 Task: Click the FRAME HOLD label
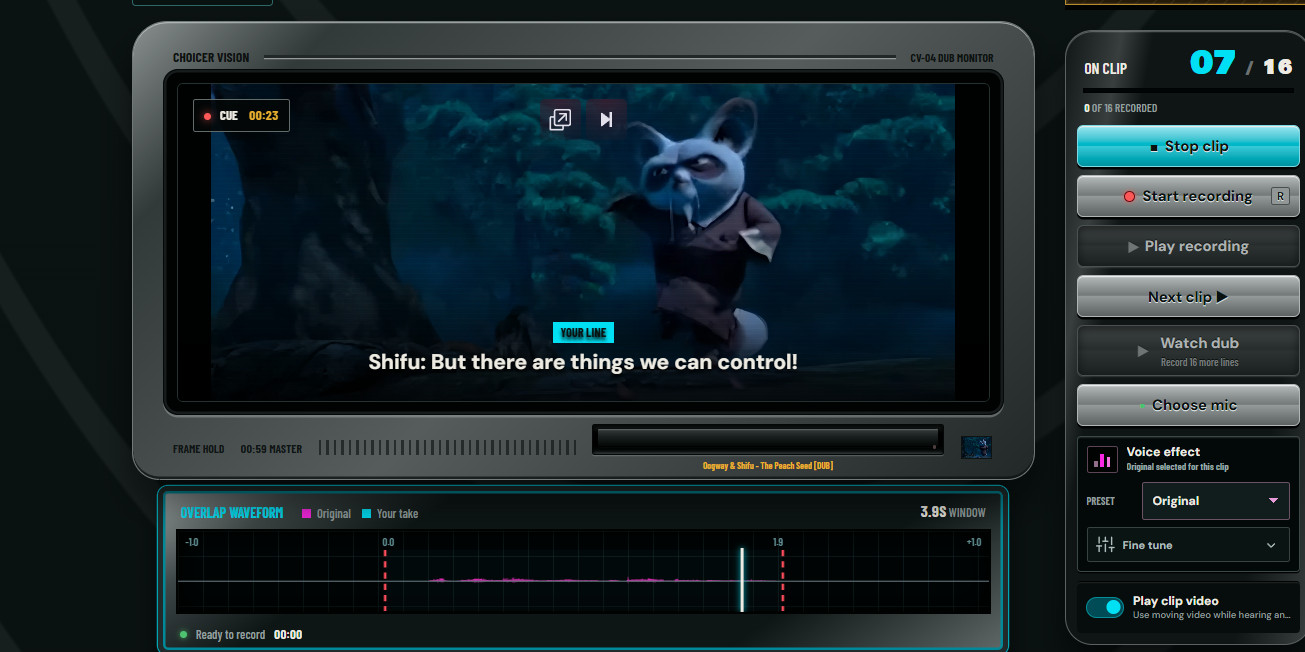(x=199, y=449)
